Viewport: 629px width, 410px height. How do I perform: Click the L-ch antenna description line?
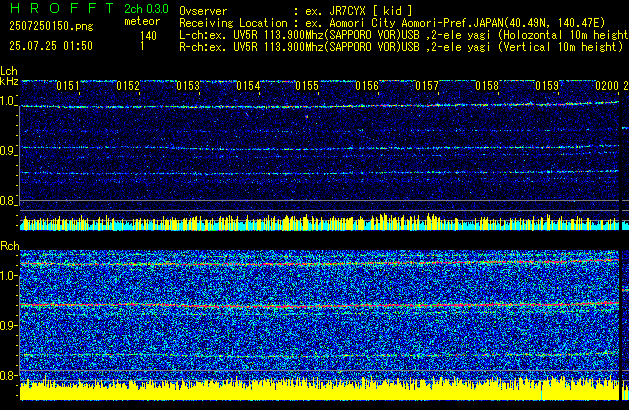(x=404, y=35)
